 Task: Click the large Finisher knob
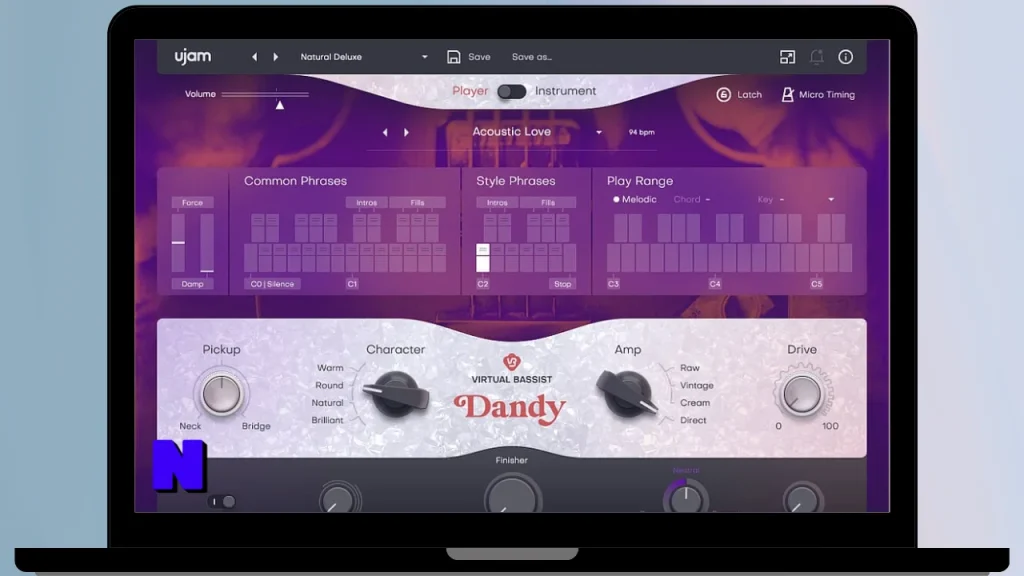[513, 494]
